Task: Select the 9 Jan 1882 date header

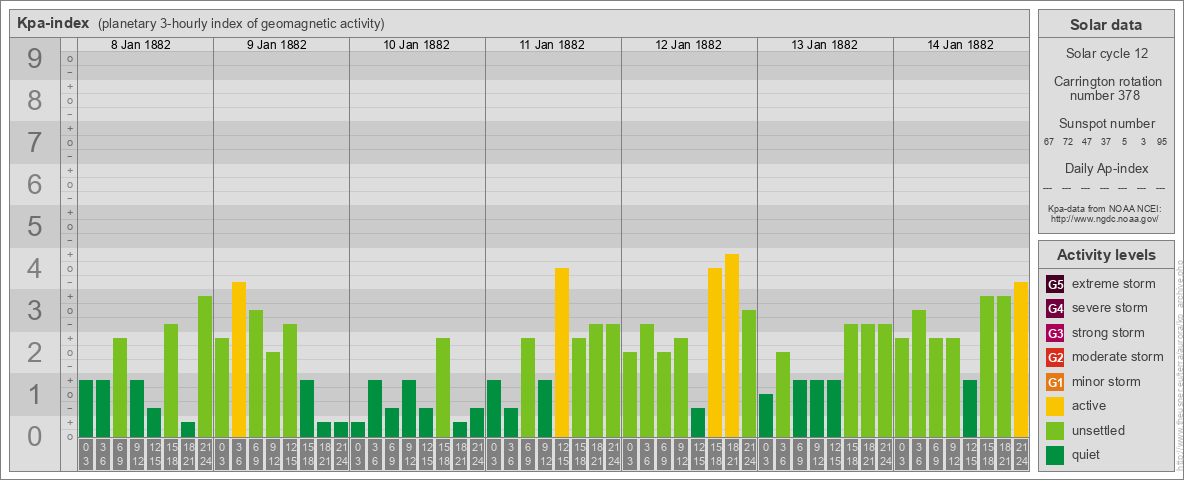Action: (x=276, y=45)
